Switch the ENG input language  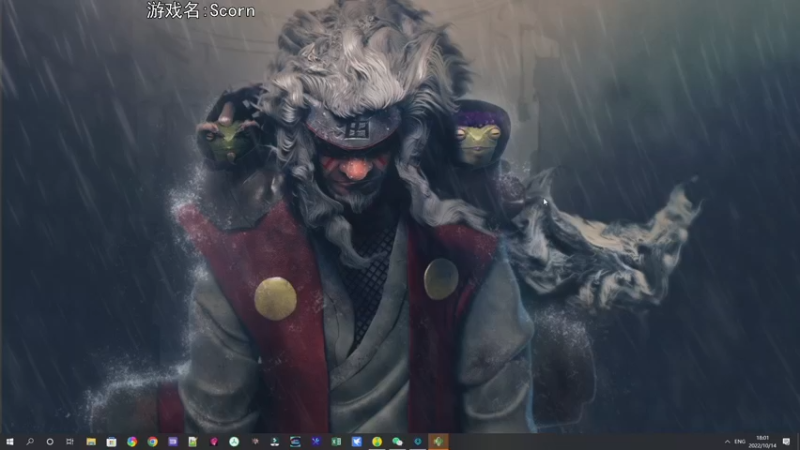(740, 442)
